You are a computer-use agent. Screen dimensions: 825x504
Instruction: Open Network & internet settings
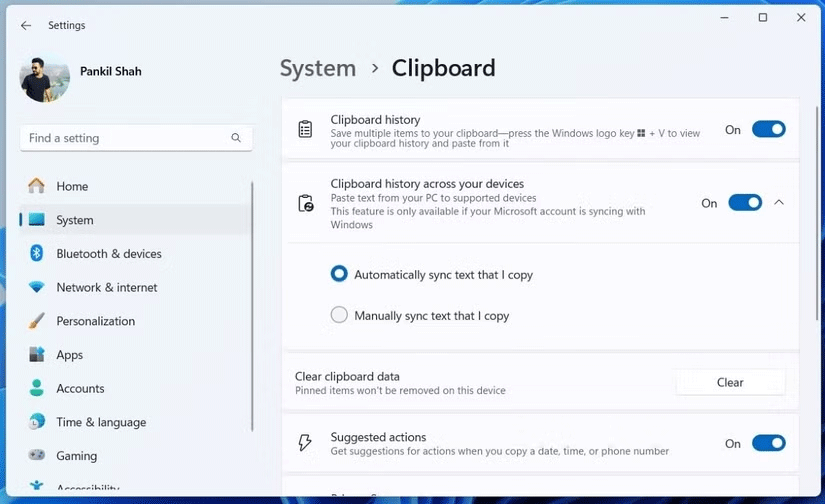click(x=136, y=287)
